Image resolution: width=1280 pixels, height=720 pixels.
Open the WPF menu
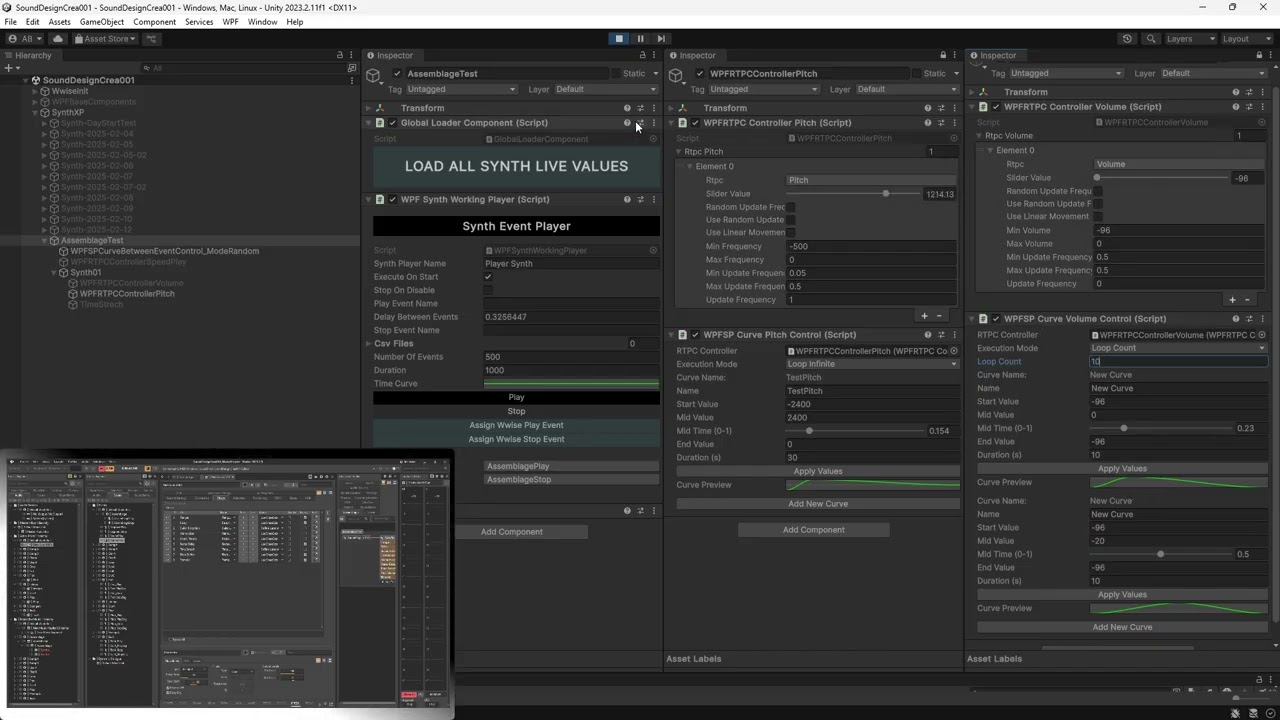(230, 22)
